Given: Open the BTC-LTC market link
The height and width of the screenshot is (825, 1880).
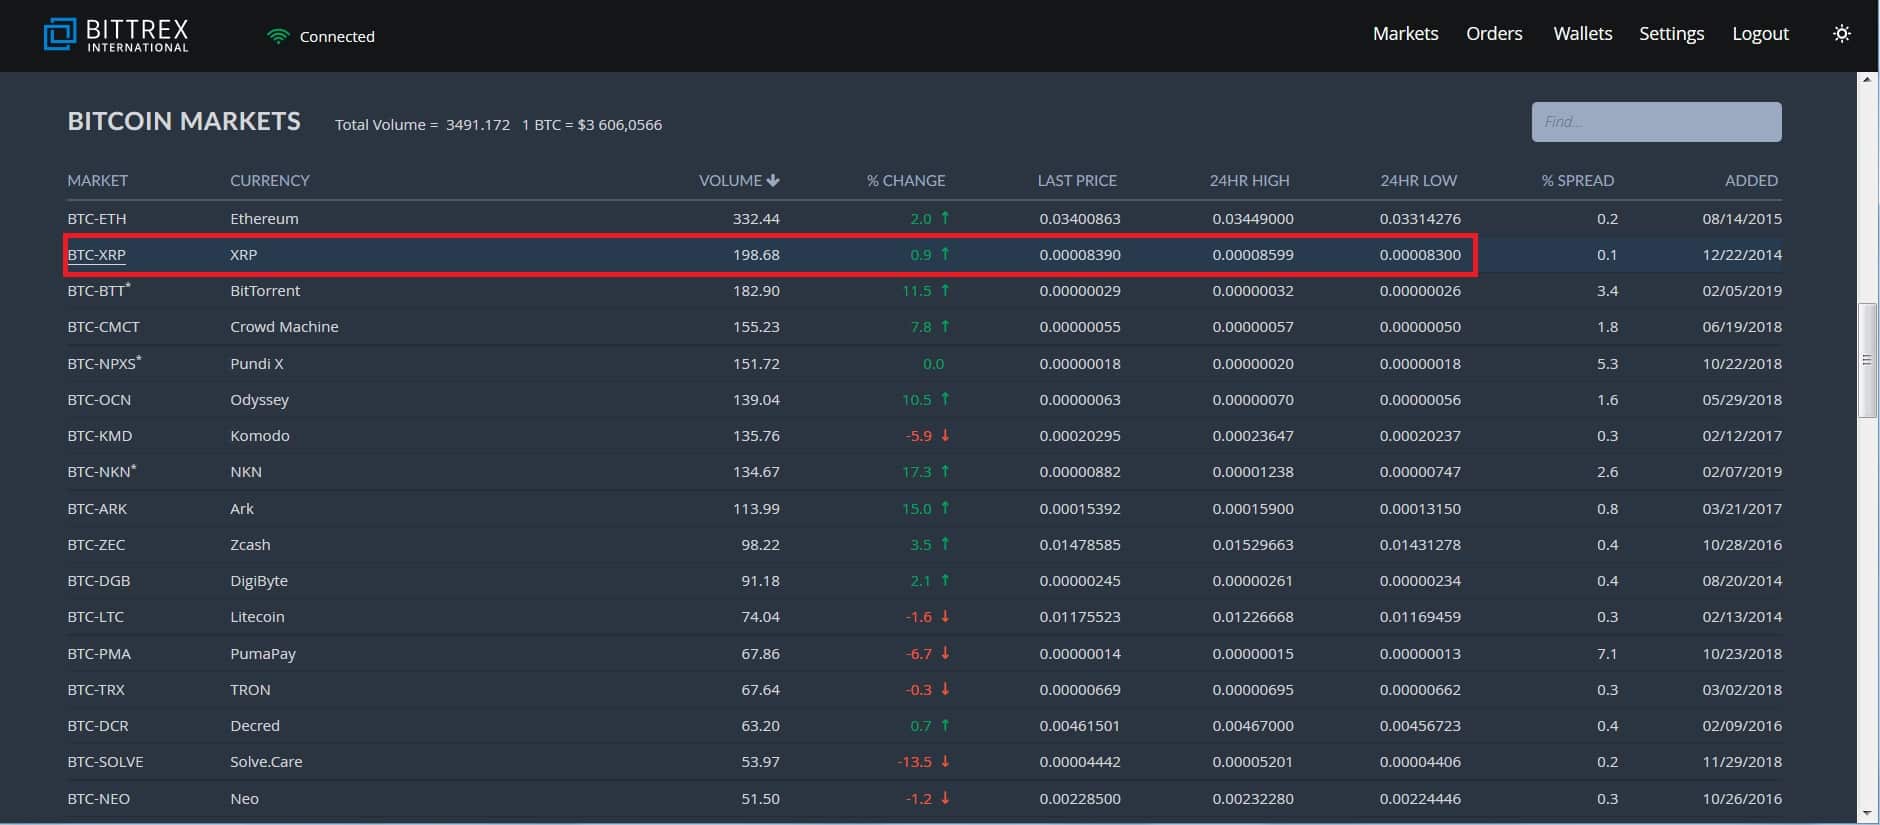Looking at the screenshot, I should 95,617.
